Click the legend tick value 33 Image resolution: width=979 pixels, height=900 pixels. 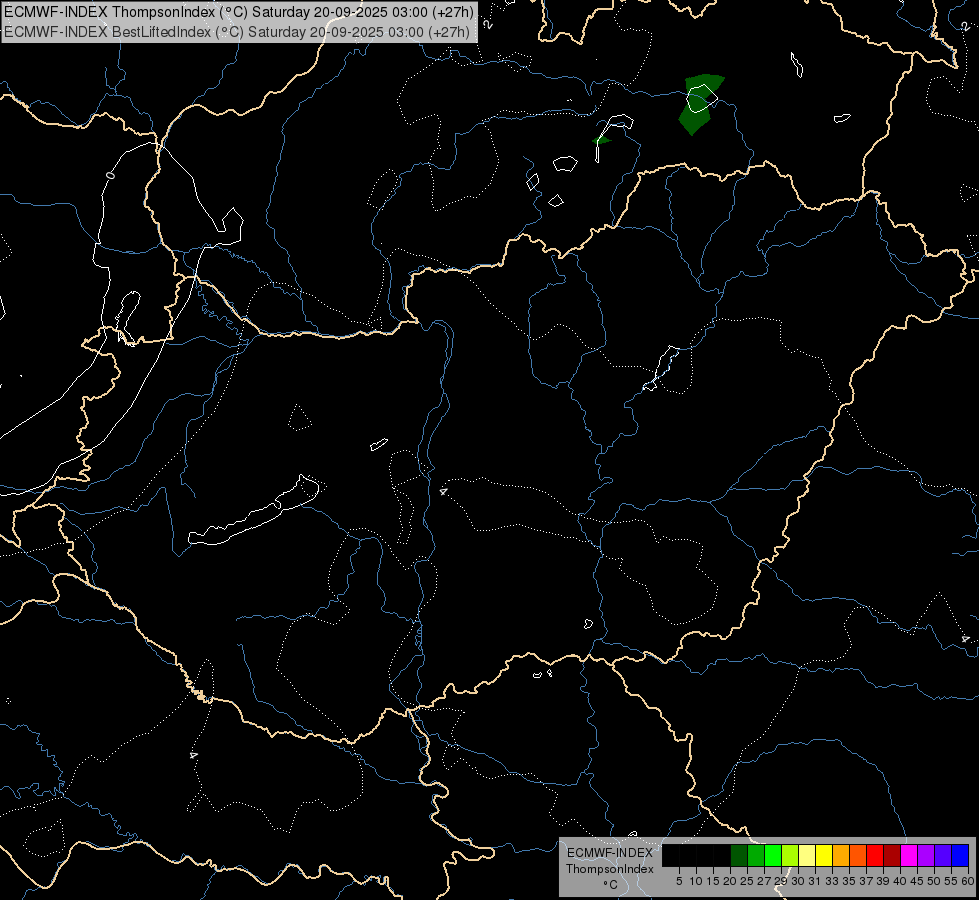832,881
